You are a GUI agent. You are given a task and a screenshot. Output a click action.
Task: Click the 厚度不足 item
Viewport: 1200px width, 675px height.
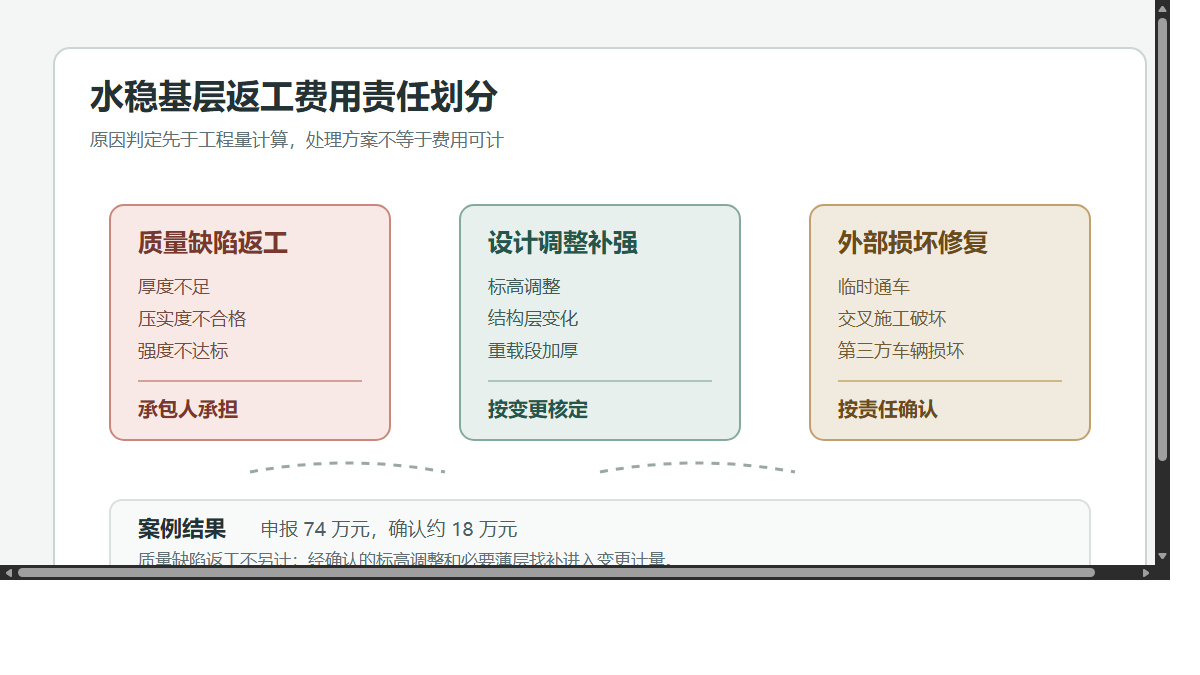click(x=174, y=287)
